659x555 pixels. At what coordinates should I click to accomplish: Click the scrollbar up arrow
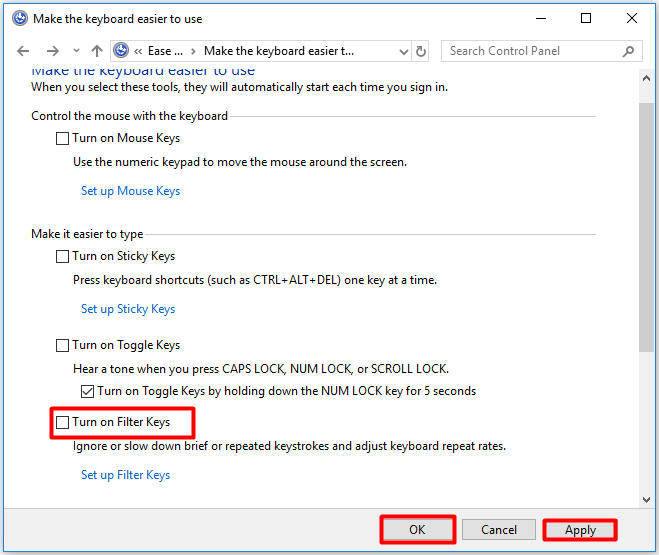pyautogui.click(x=646, y=78)
